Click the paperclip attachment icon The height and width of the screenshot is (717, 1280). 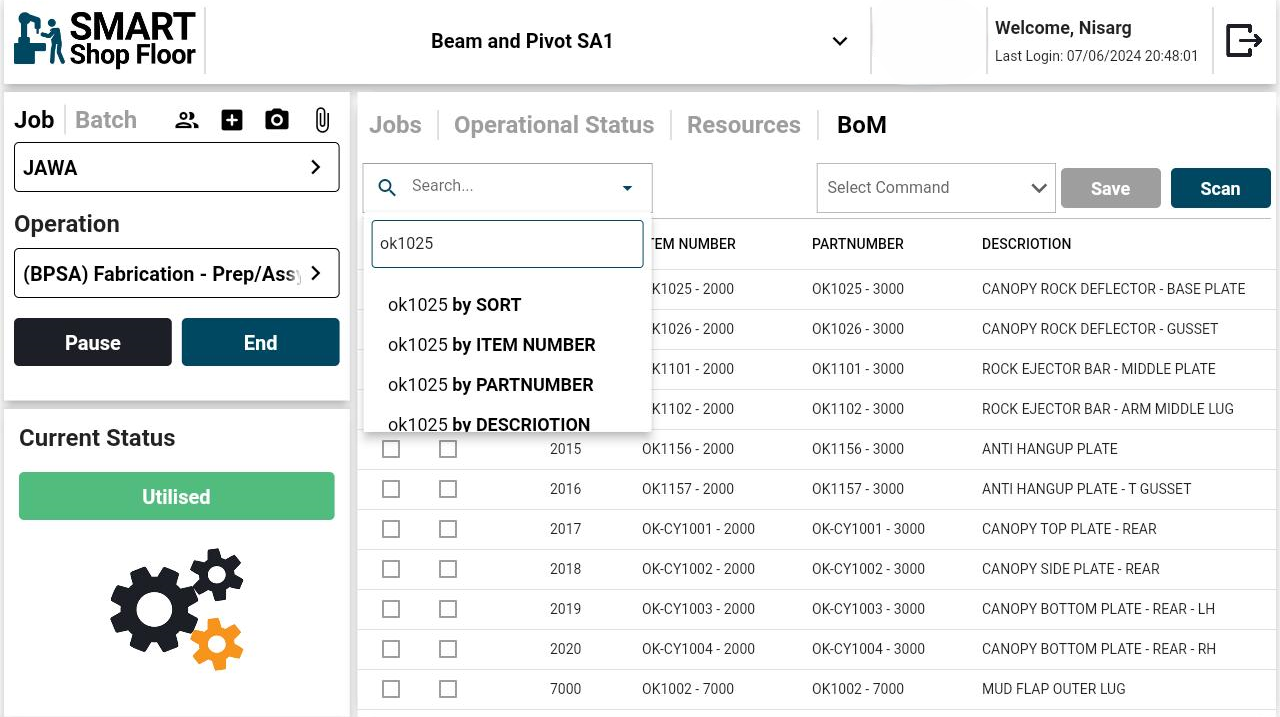tap(322, 121)
